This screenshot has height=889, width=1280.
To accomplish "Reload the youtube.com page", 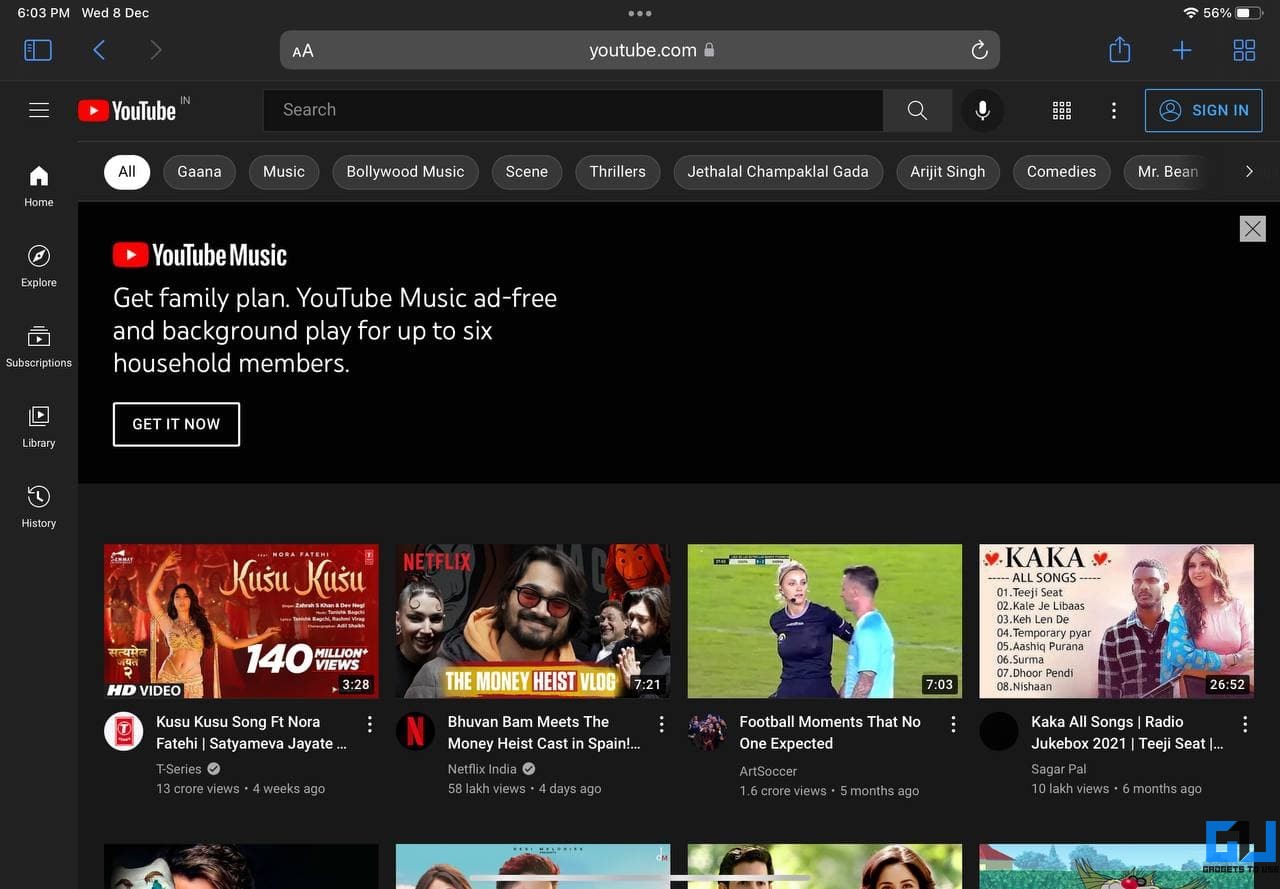I will click(x=979, y=50).
